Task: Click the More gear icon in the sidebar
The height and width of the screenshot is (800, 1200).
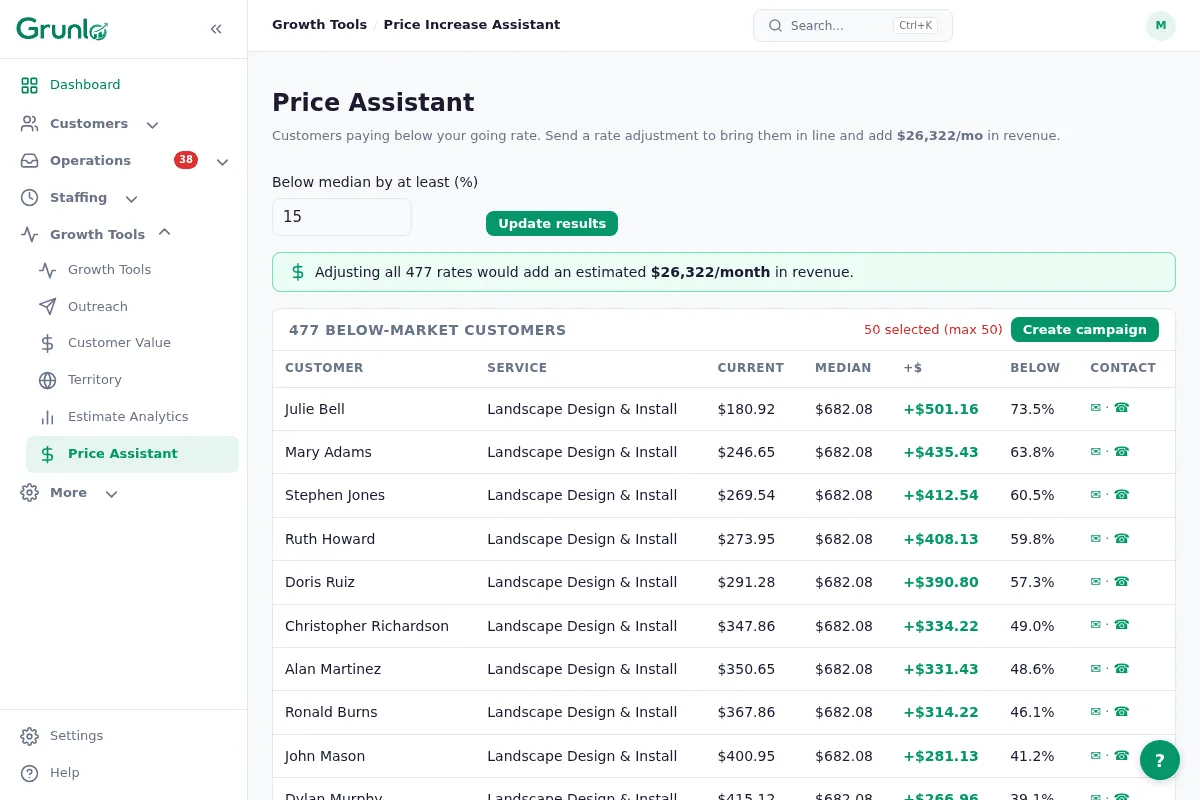Action: (30, 493)
